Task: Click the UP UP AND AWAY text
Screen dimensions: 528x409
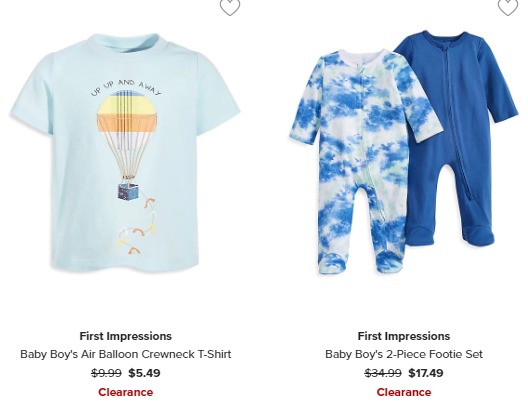Action: (126, 87)
